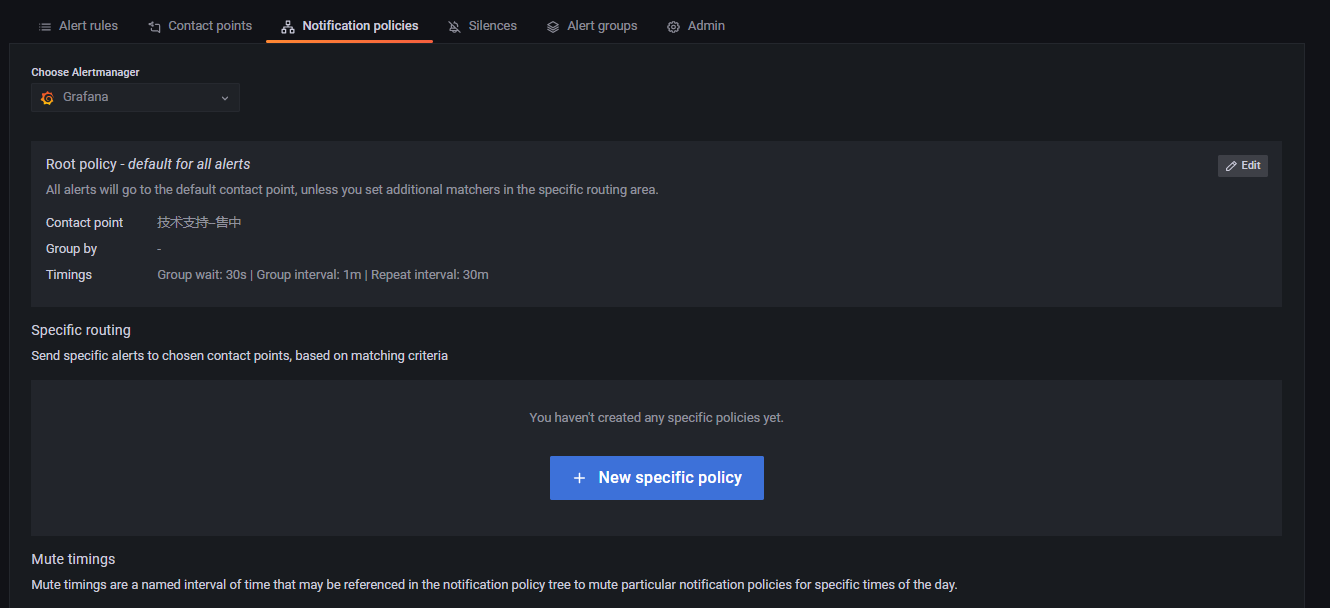Click the Notification policies tree icon
The height and width of the screenshot is (608, 1330).
click(288, 26)
